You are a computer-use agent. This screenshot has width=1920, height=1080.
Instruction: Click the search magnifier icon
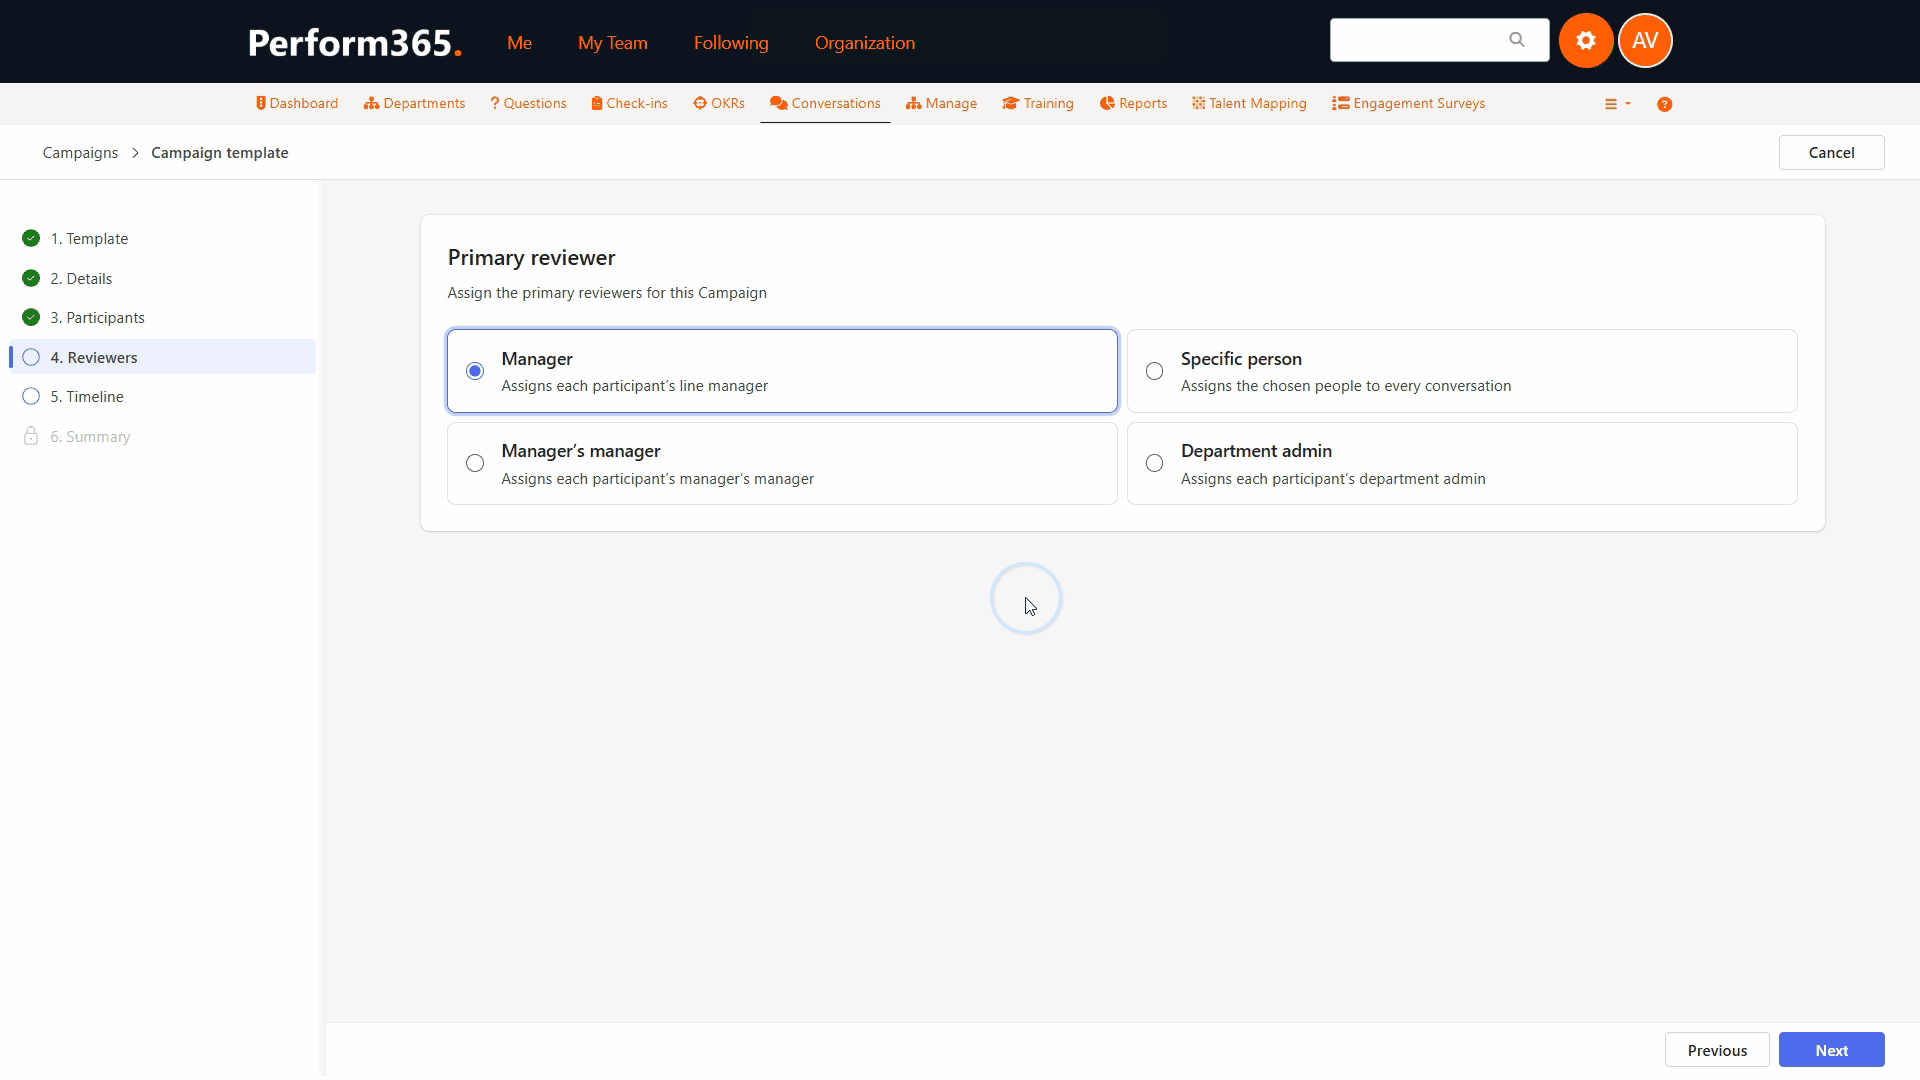tap(1517, 40)
